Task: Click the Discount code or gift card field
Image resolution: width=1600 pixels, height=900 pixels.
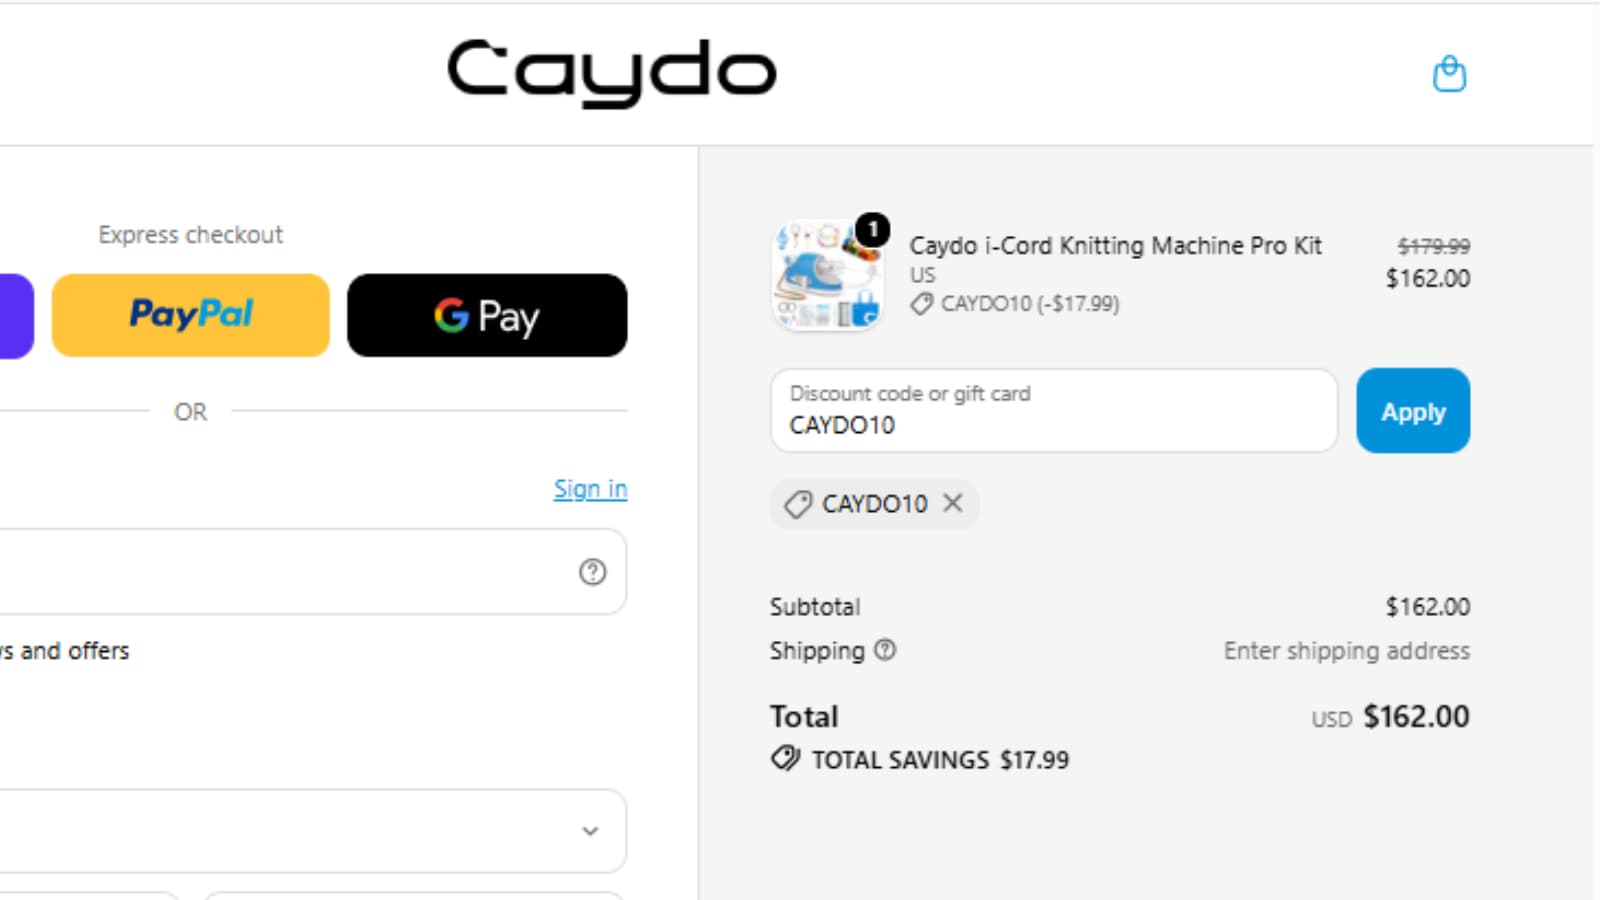Action: coord(1053,410)
